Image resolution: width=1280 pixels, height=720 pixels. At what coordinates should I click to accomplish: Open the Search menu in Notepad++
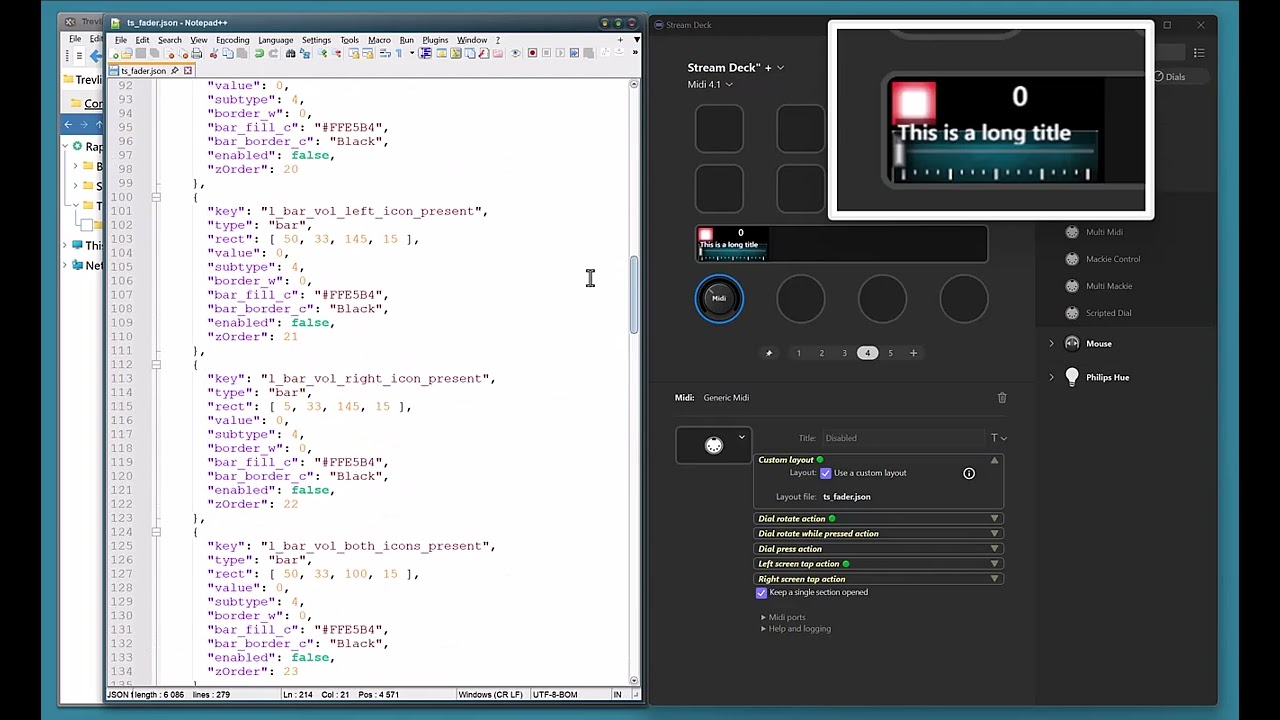pos(170,40)
